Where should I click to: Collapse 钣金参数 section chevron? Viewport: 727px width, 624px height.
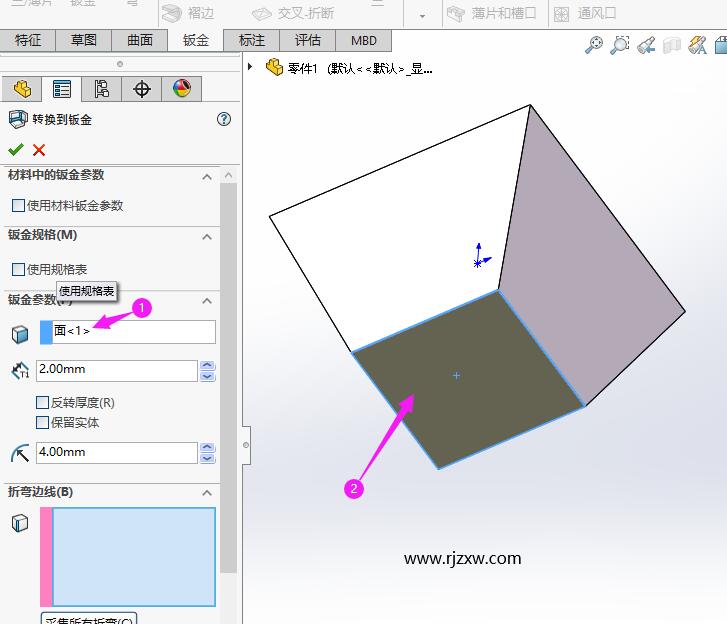[x=207, y=301]
